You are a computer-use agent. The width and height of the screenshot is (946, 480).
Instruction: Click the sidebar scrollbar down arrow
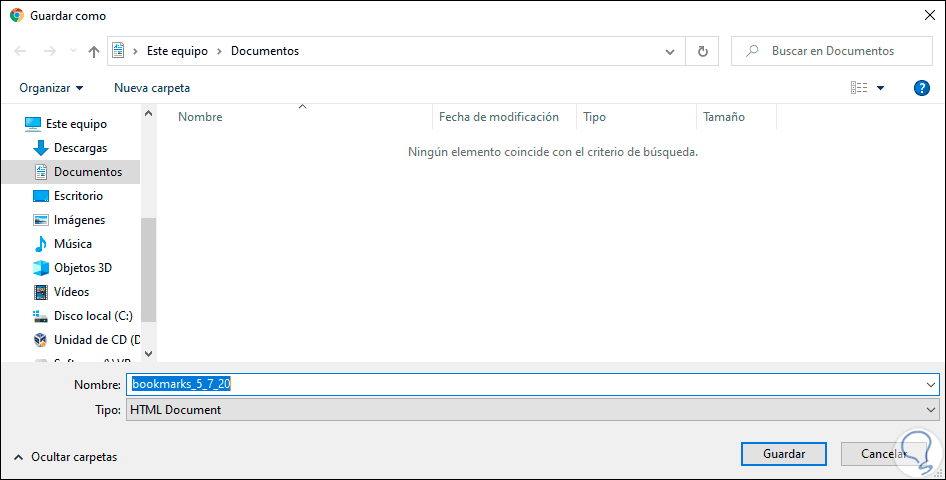pos(148,354)
